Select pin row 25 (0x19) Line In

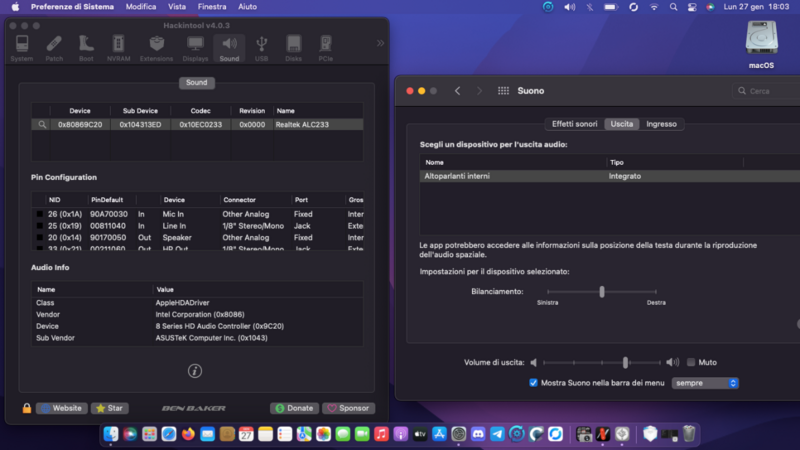pos(197,226)
